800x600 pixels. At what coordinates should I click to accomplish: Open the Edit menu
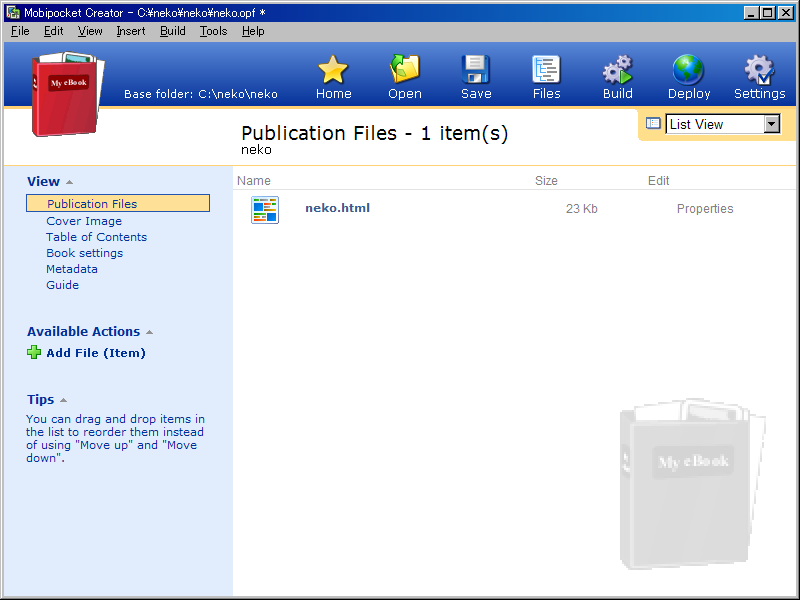pyautogui.click(x=54, y=31)
